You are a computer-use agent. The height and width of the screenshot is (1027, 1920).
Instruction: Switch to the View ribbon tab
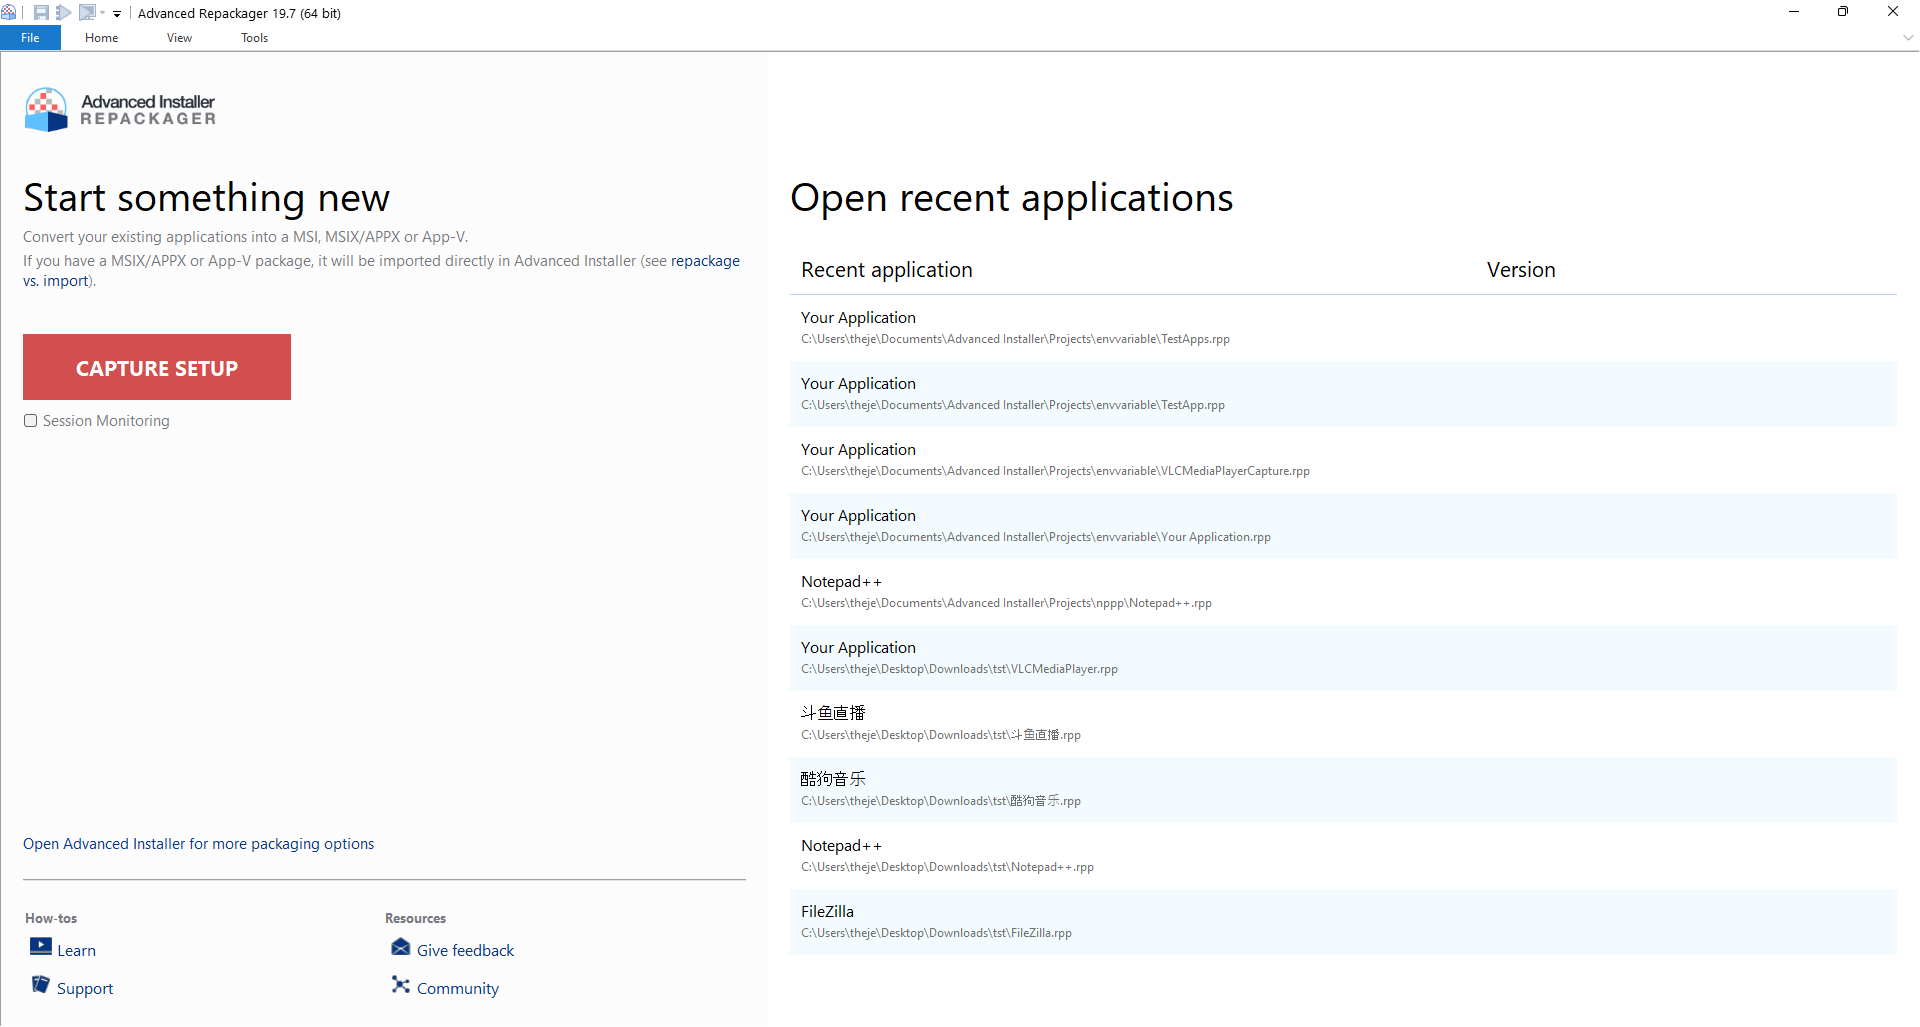179,38
